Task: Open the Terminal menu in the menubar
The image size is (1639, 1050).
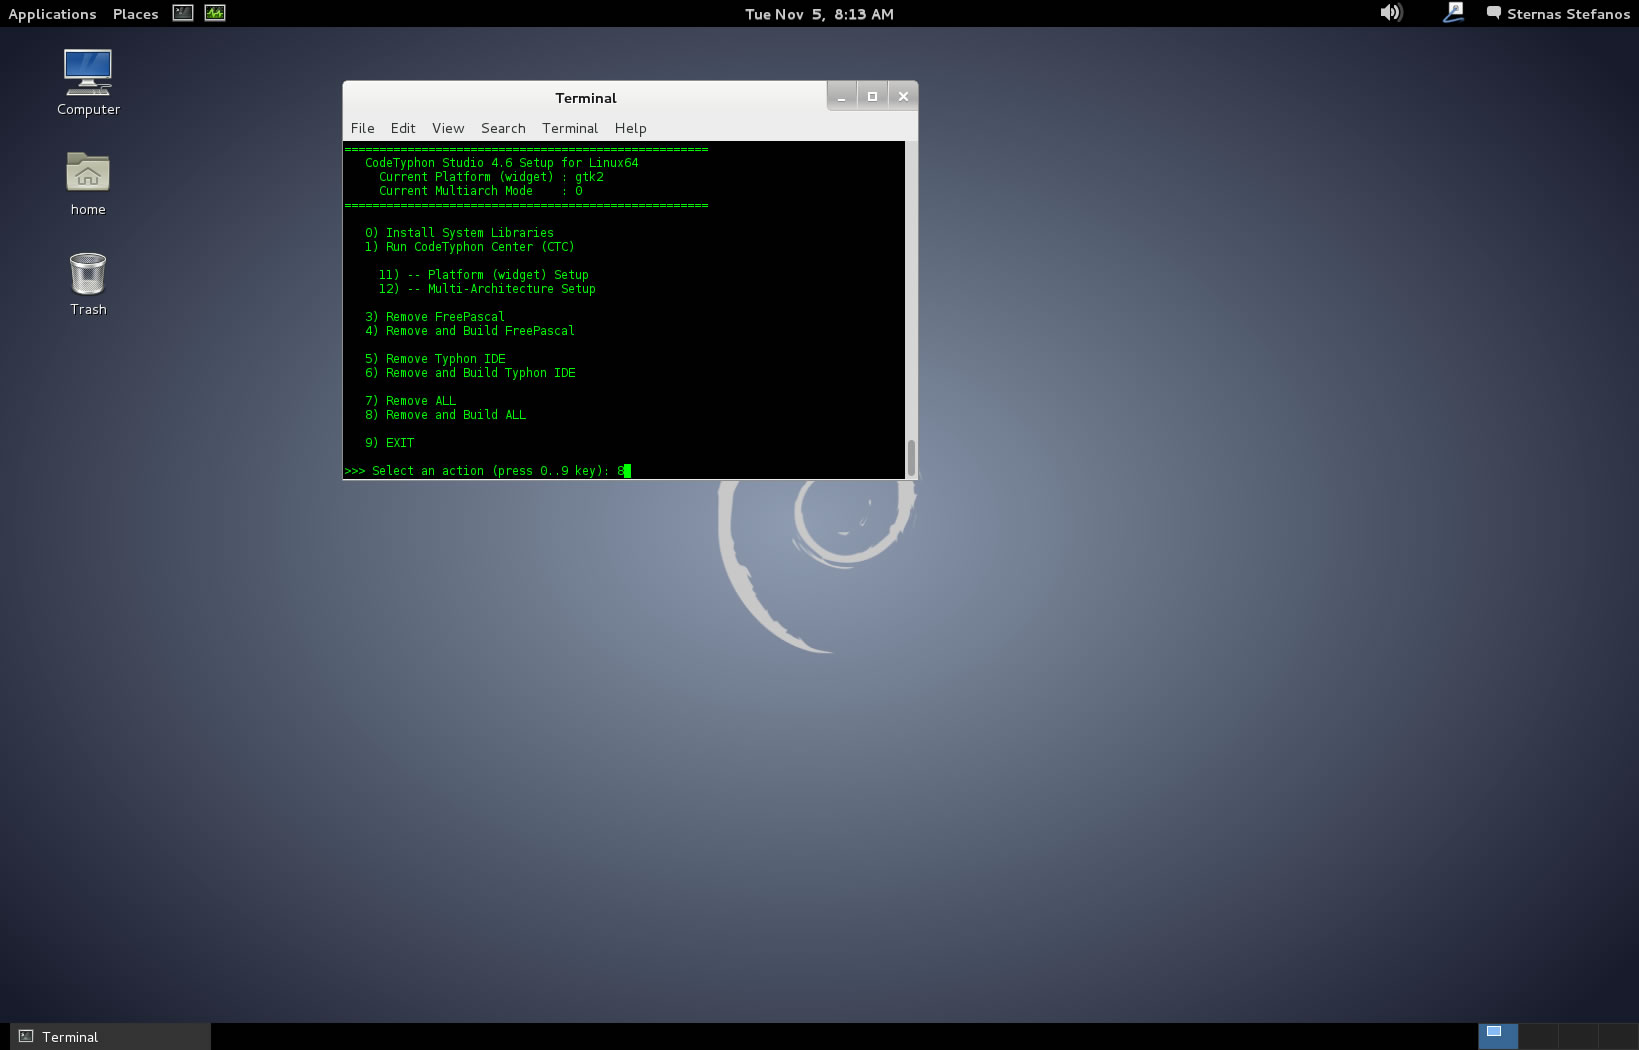Action: (x=570, y=128)
